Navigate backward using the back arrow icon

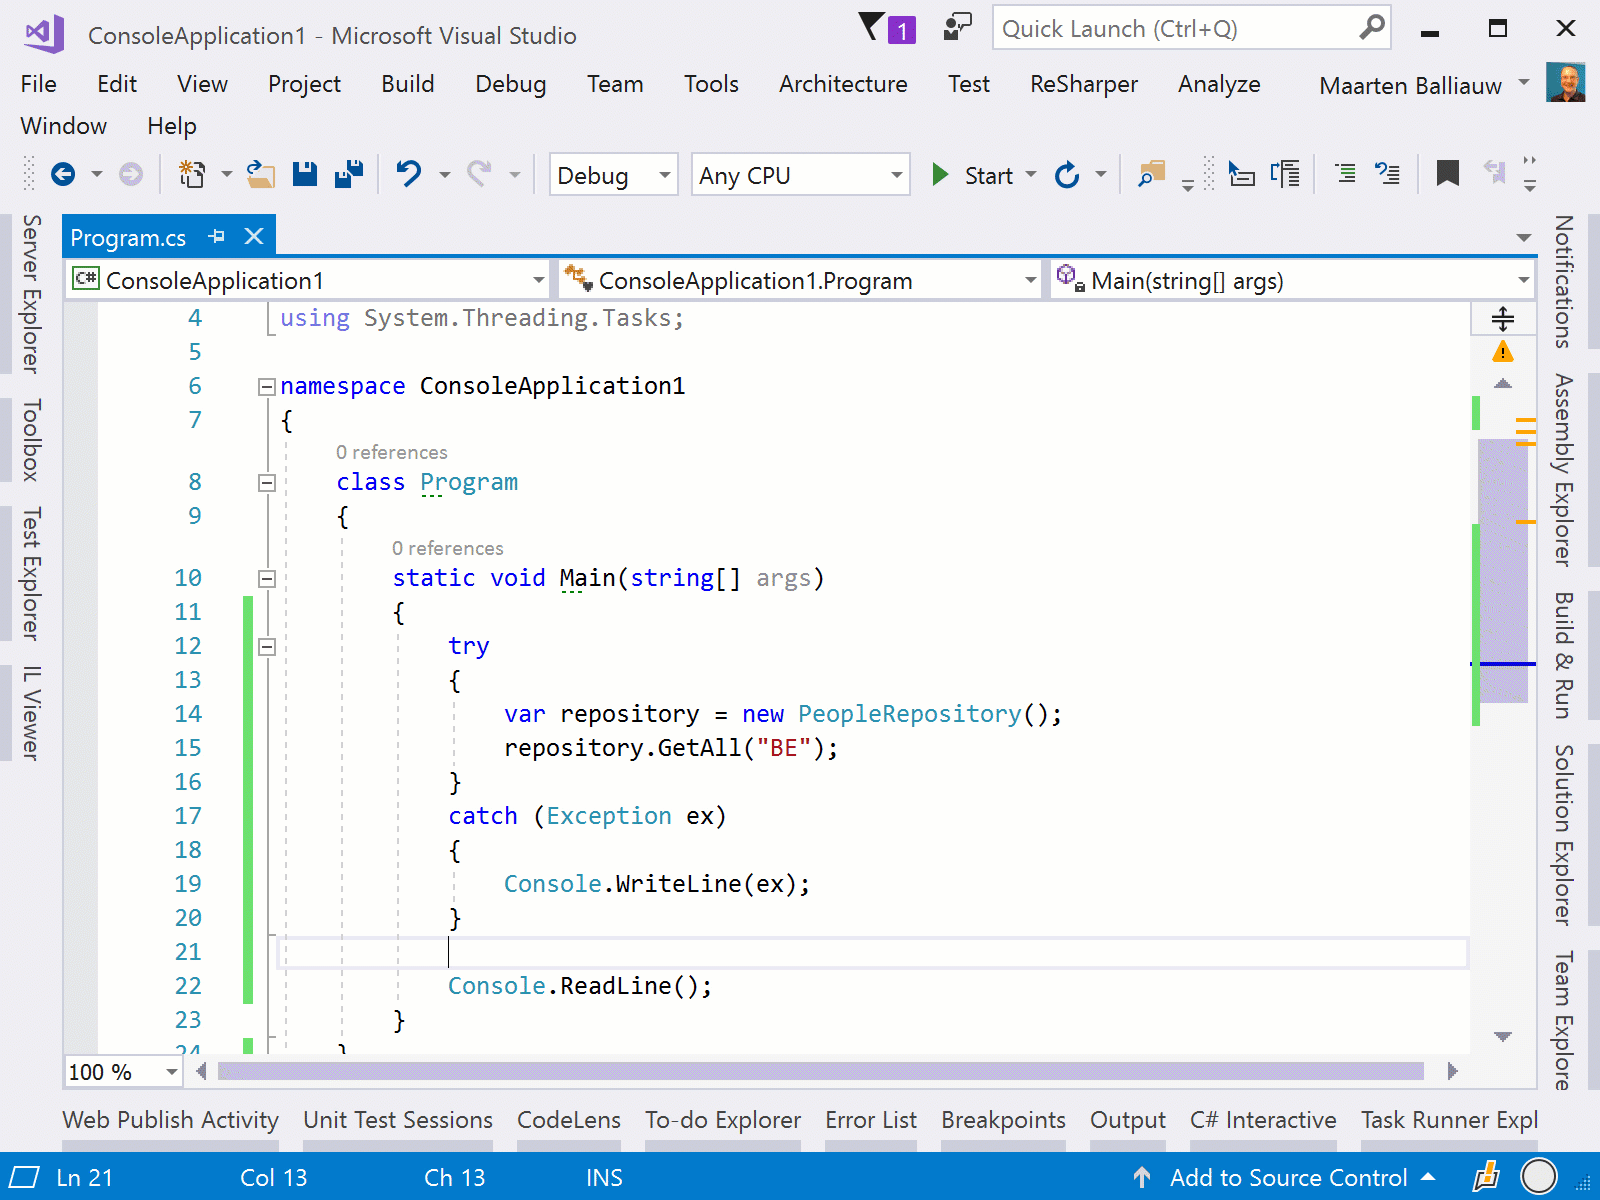coord(65,173)
